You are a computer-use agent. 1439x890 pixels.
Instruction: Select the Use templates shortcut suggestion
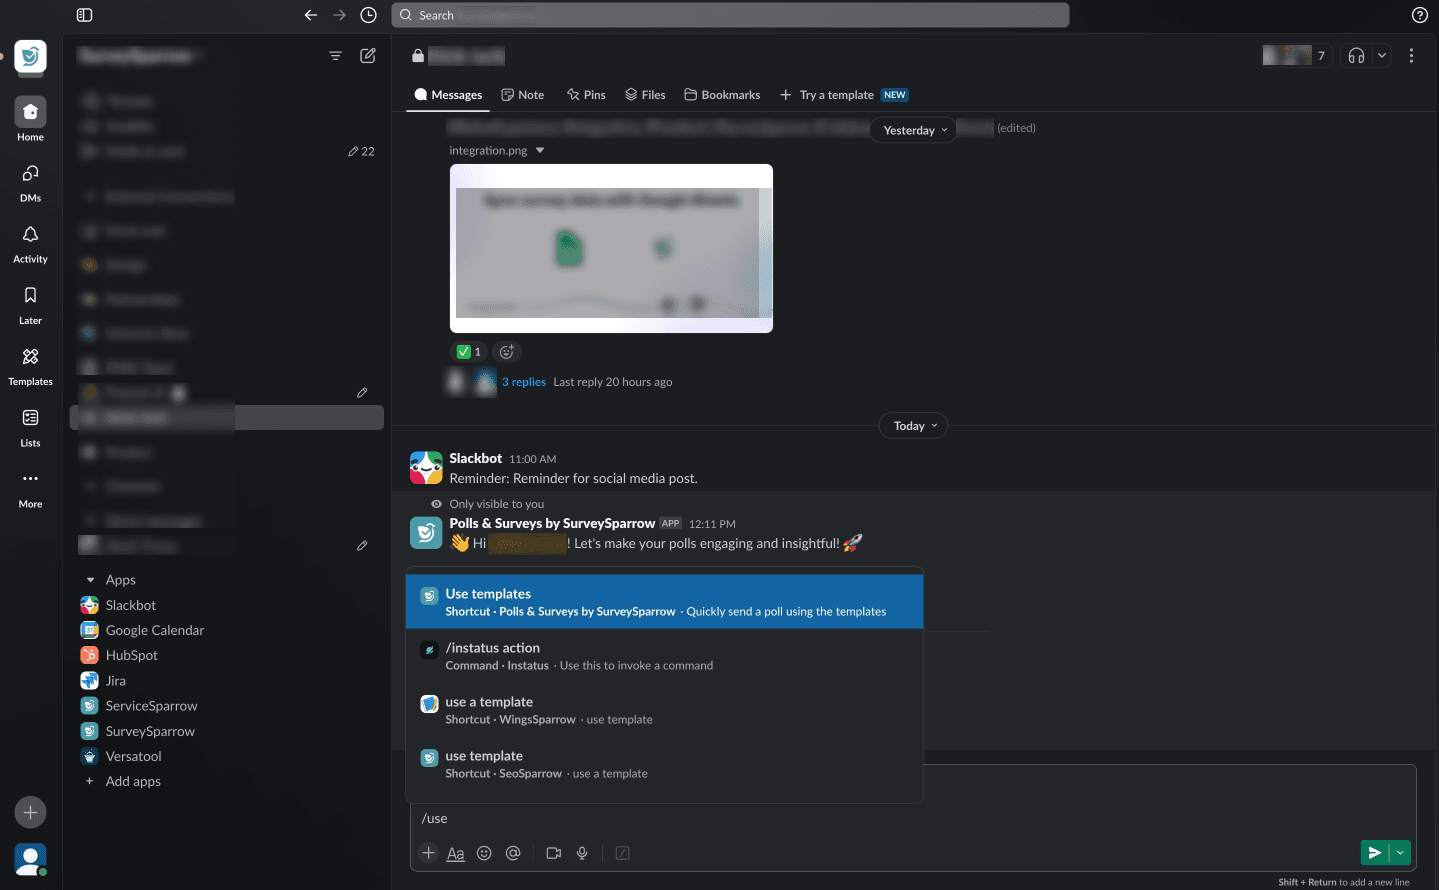pos(664,602)
